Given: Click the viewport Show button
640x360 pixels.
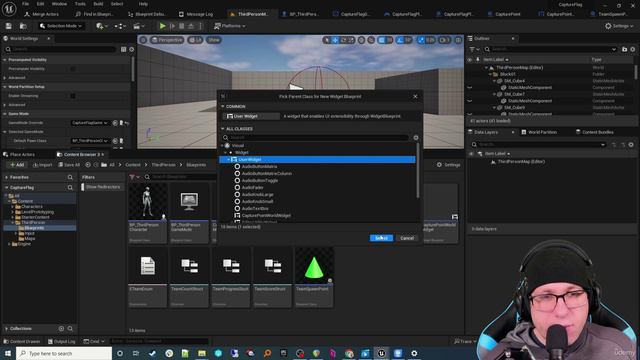Looking at the screenshot, I should (x=213, y=40).
